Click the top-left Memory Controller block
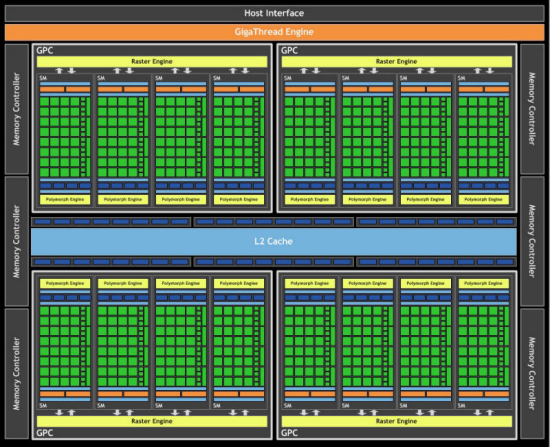This screenshot has width=550, height=447. click(16, 109)
